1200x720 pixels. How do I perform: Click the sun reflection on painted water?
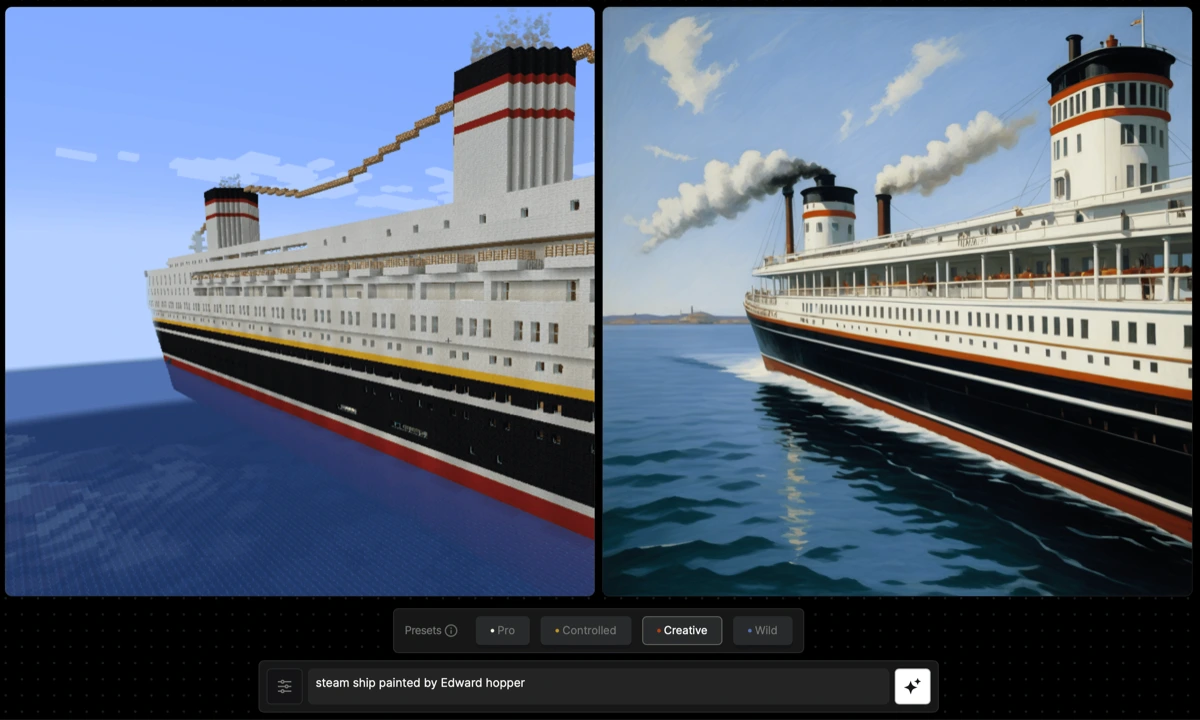795,480
